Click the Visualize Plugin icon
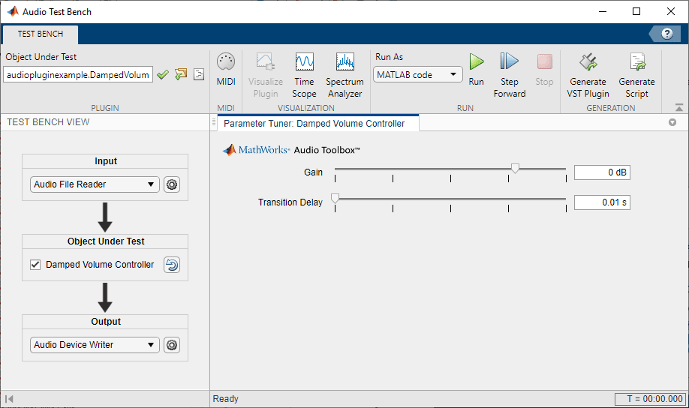 265,75
